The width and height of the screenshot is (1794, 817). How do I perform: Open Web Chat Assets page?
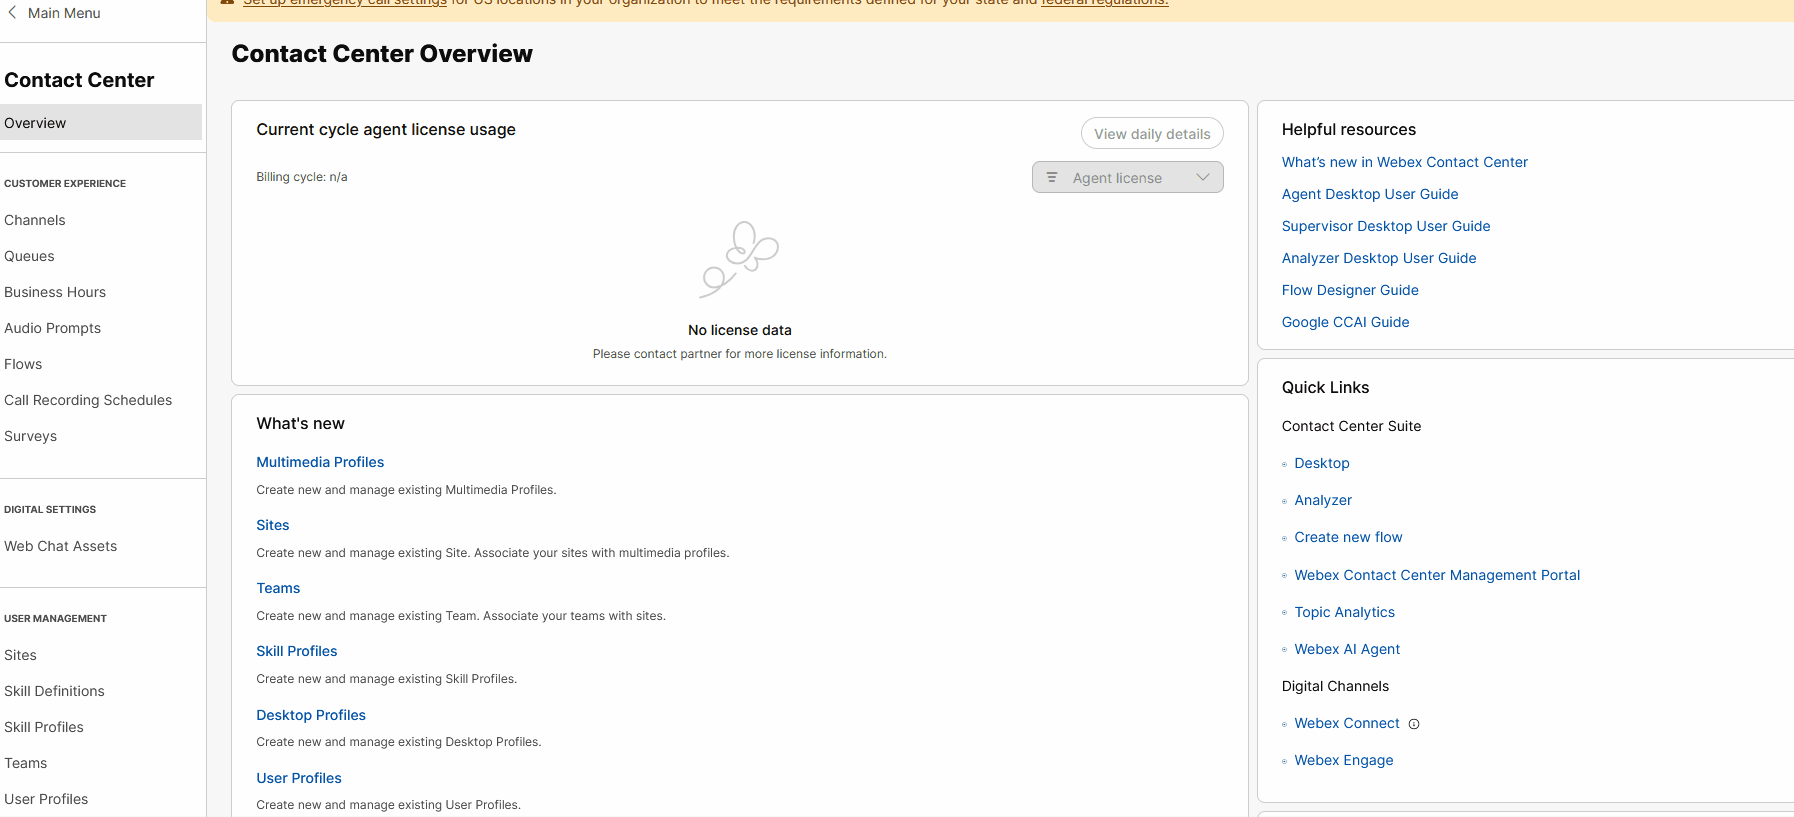61,546
